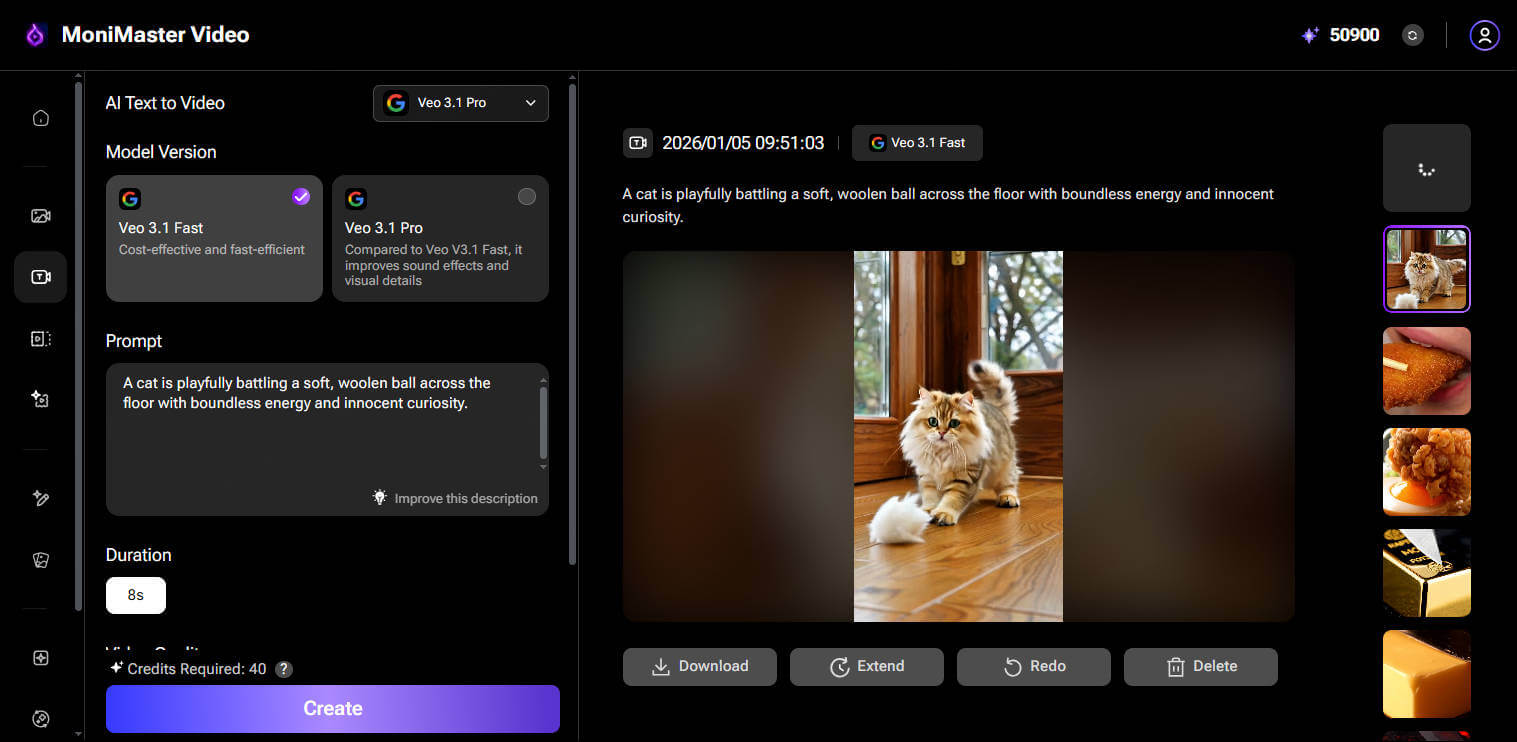Click Improve this description
This screenshot has width=1517, height=742.
[x=455, y=498]
